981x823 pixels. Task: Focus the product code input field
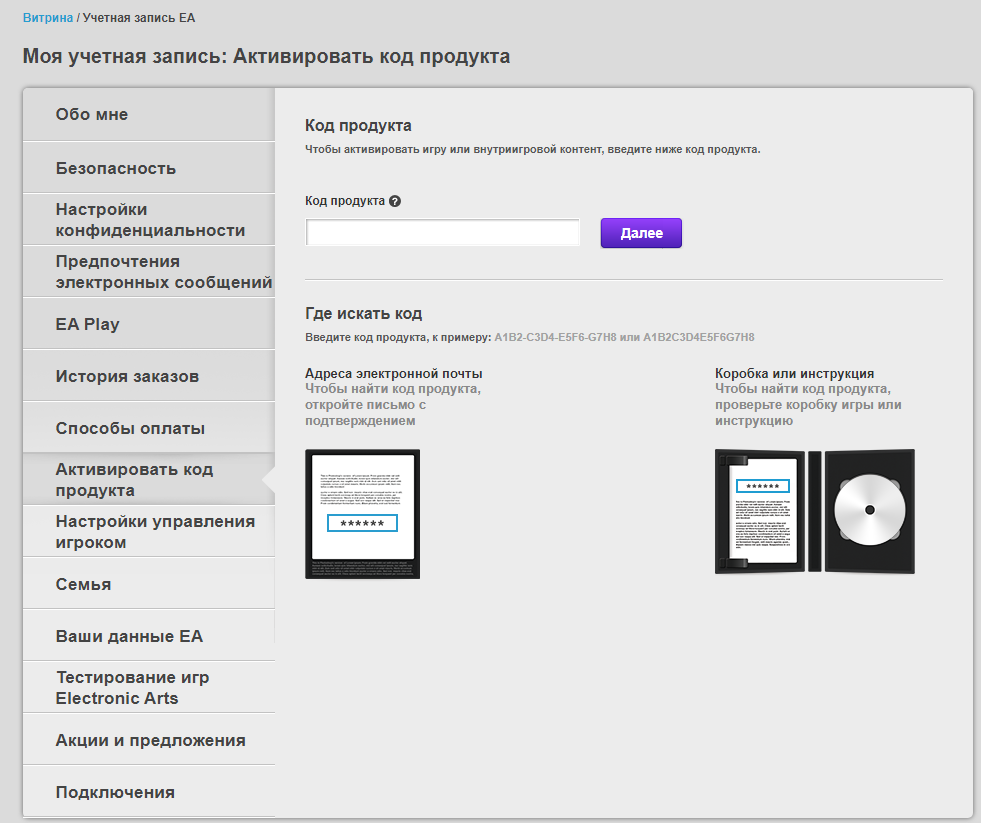pos(442,232)
